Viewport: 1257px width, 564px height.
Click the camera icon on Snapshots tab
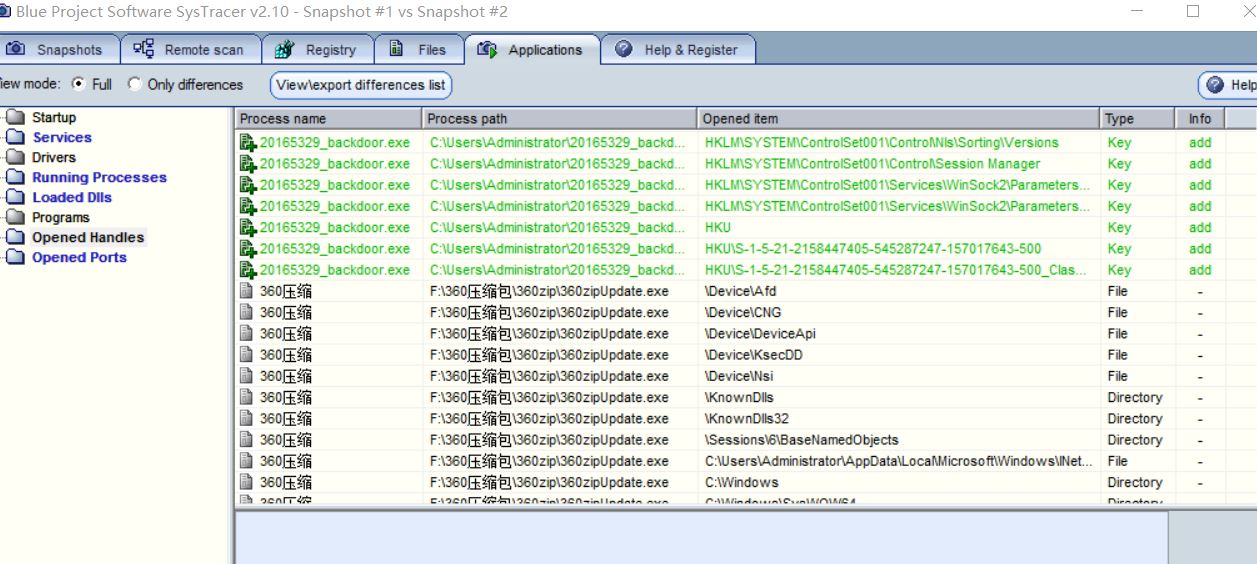[16, 49]
